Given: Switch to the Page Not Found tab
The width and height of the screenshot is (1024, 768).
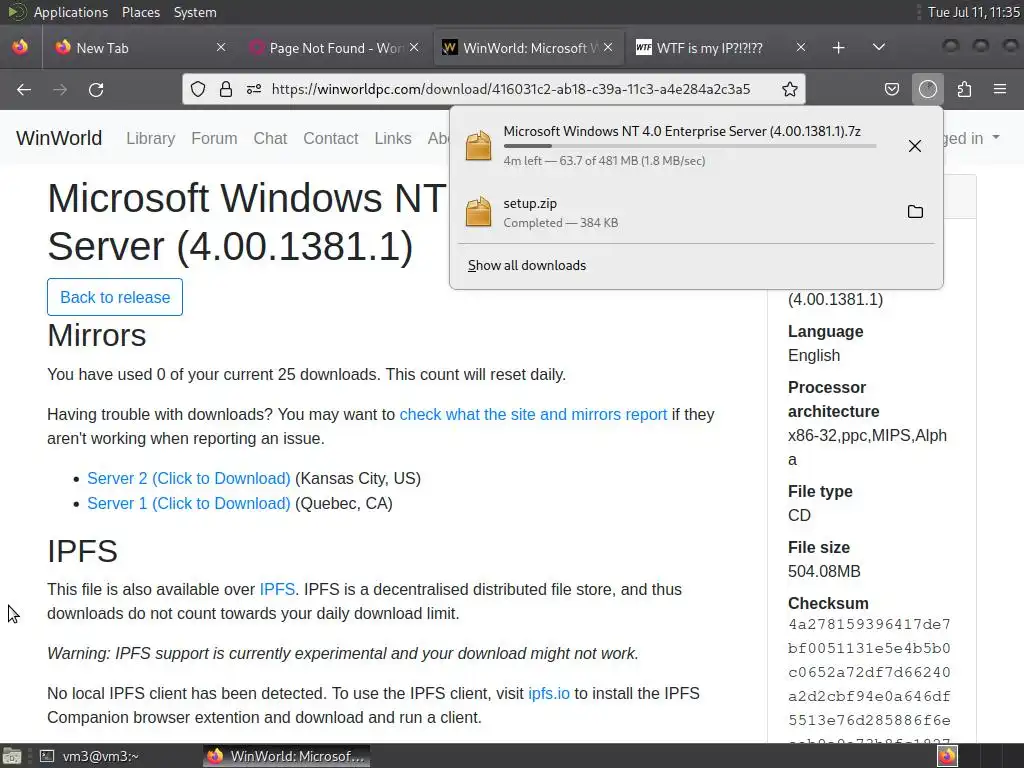Looking at the screenshot, I should pyautogui.click(x=334, y=48).
